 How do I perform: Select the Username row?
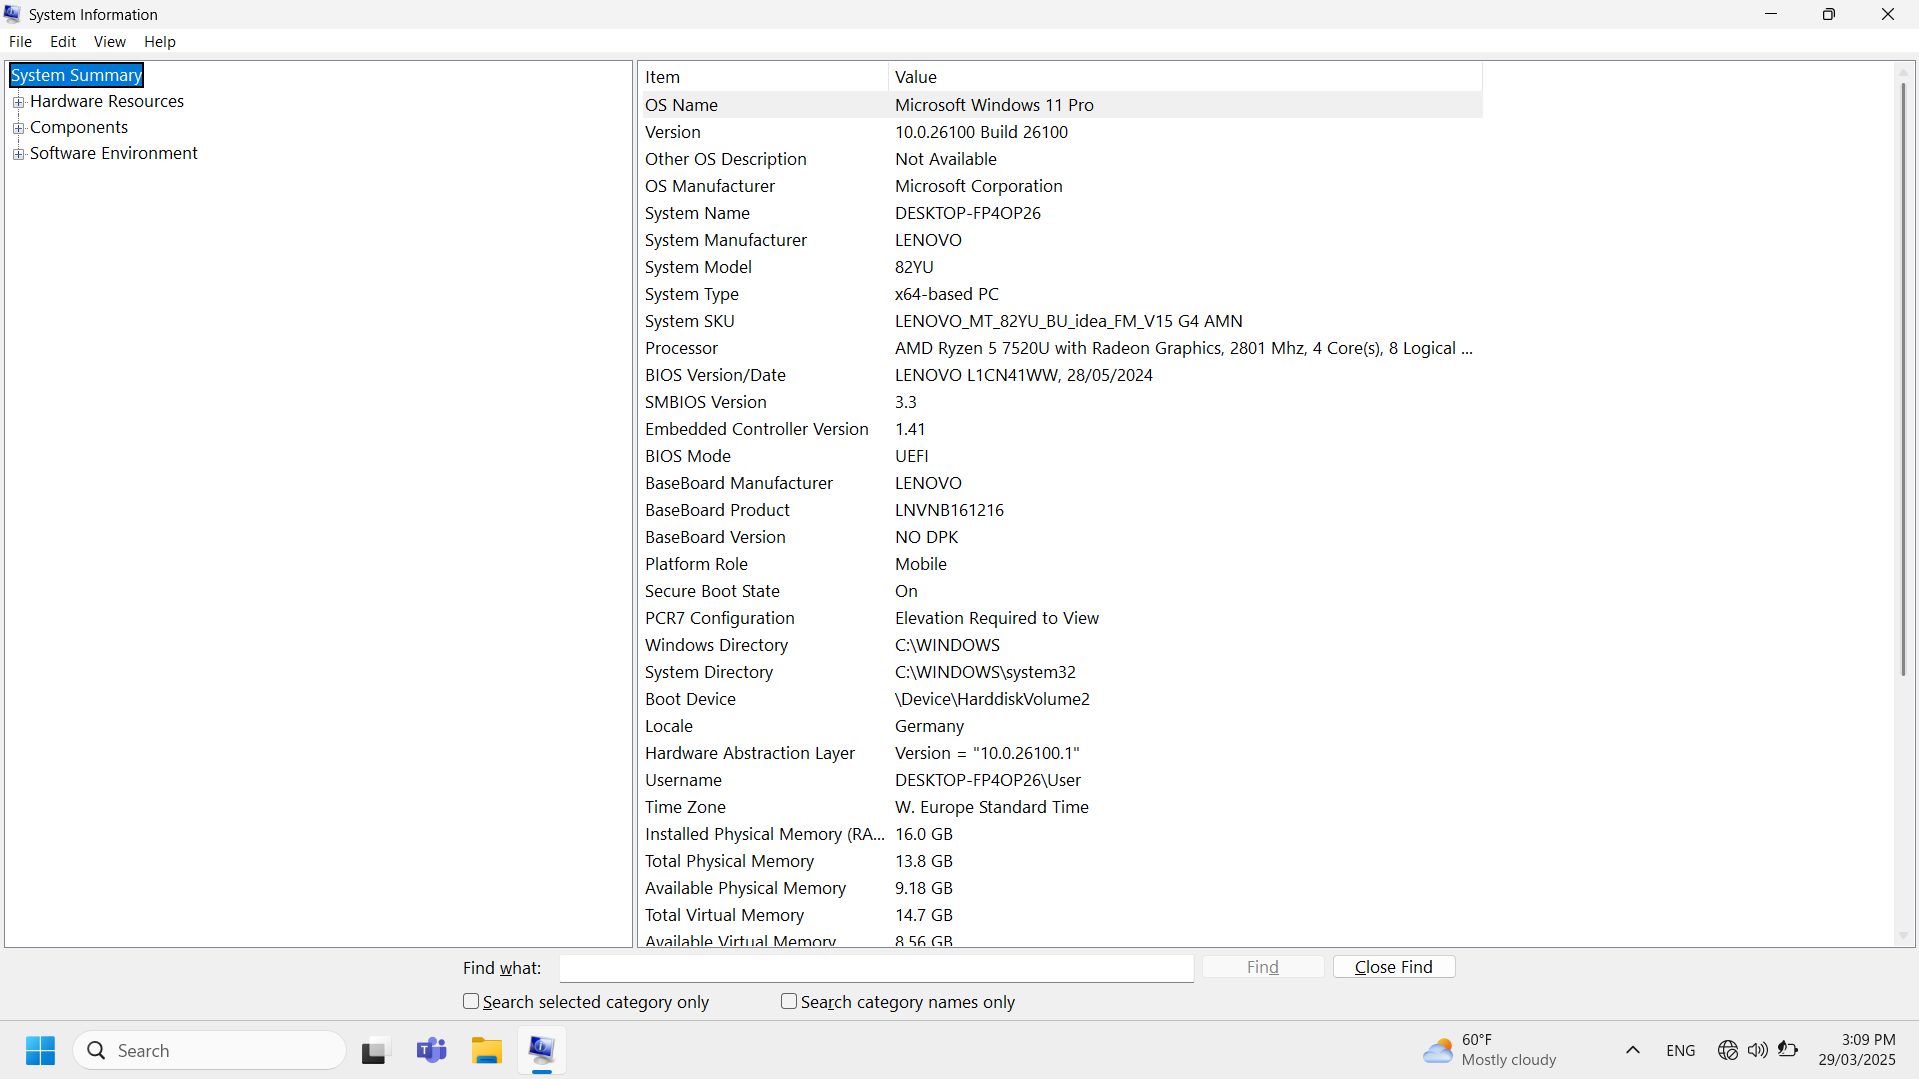pos(1061,780)
